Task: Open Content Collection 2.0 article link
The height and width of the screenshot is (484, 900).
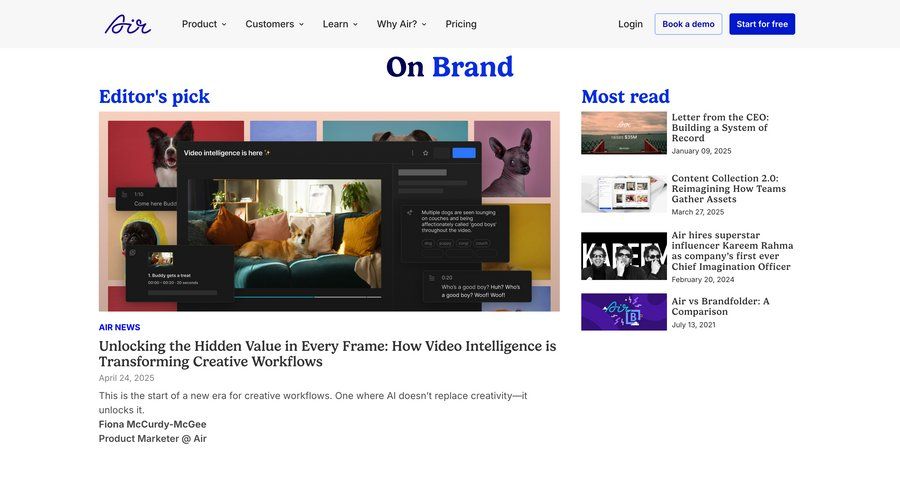Action: click(728, 189)
